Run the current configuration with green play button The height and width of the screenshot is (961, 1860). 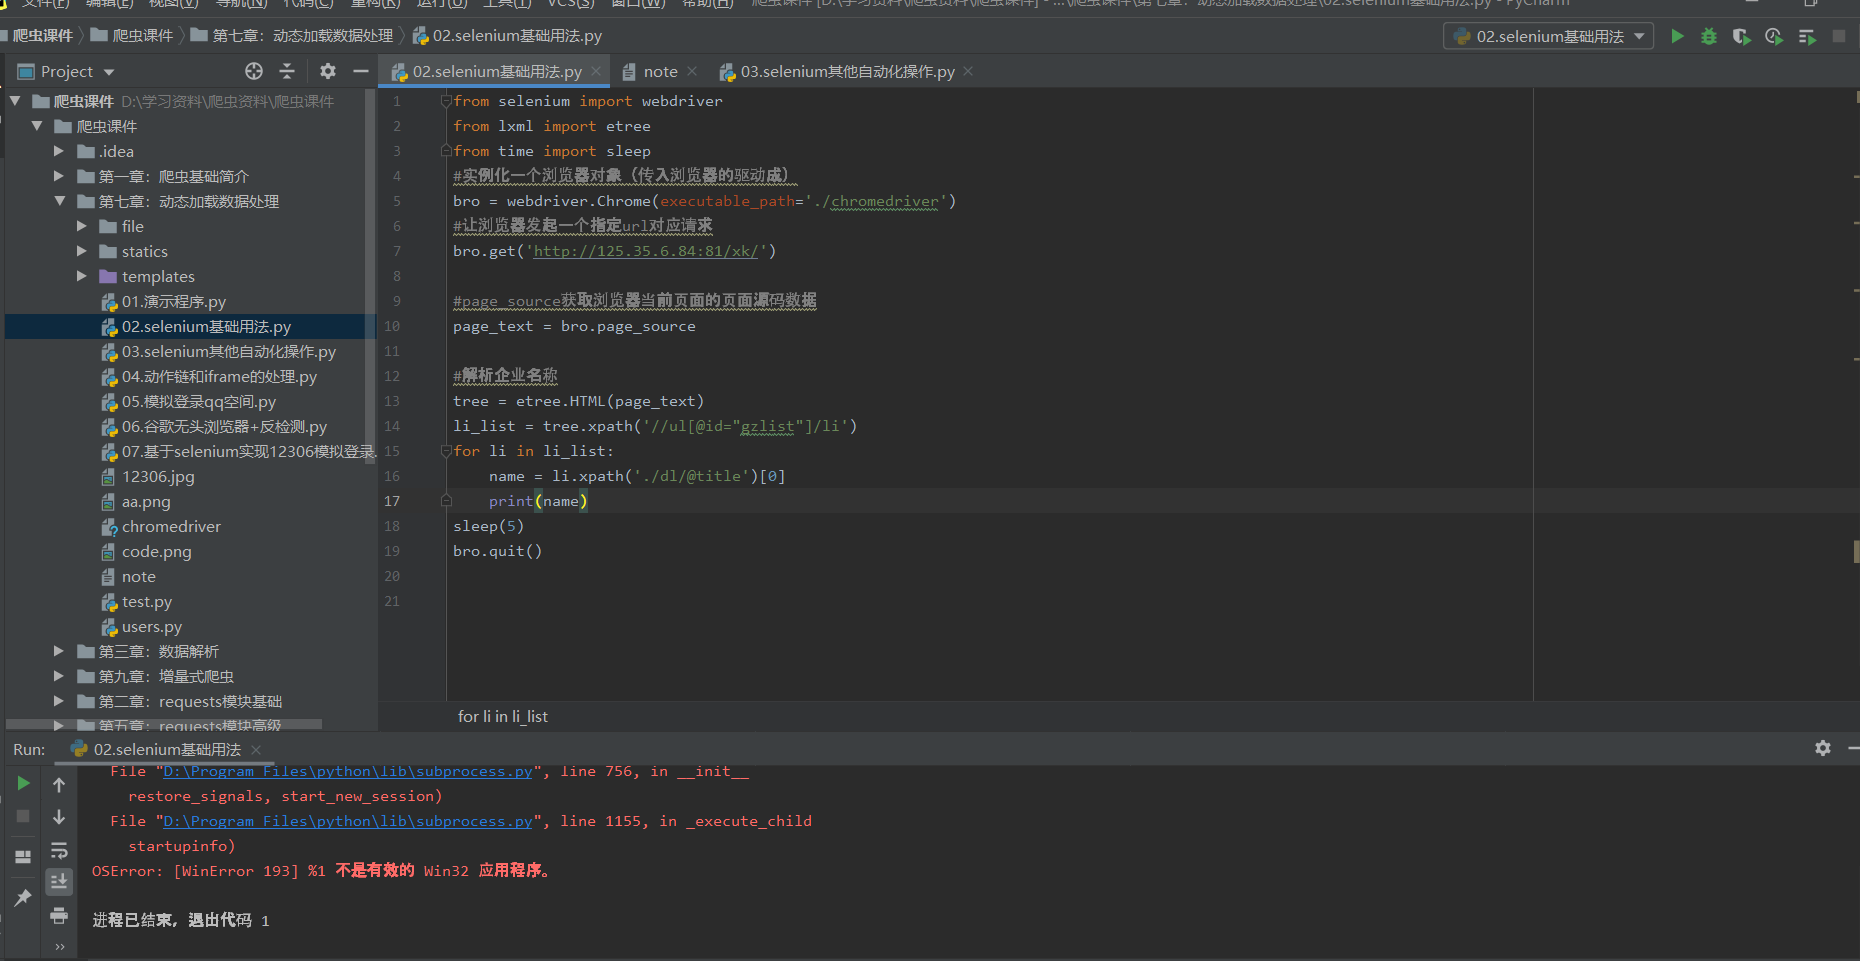[x=1677, y=36]
